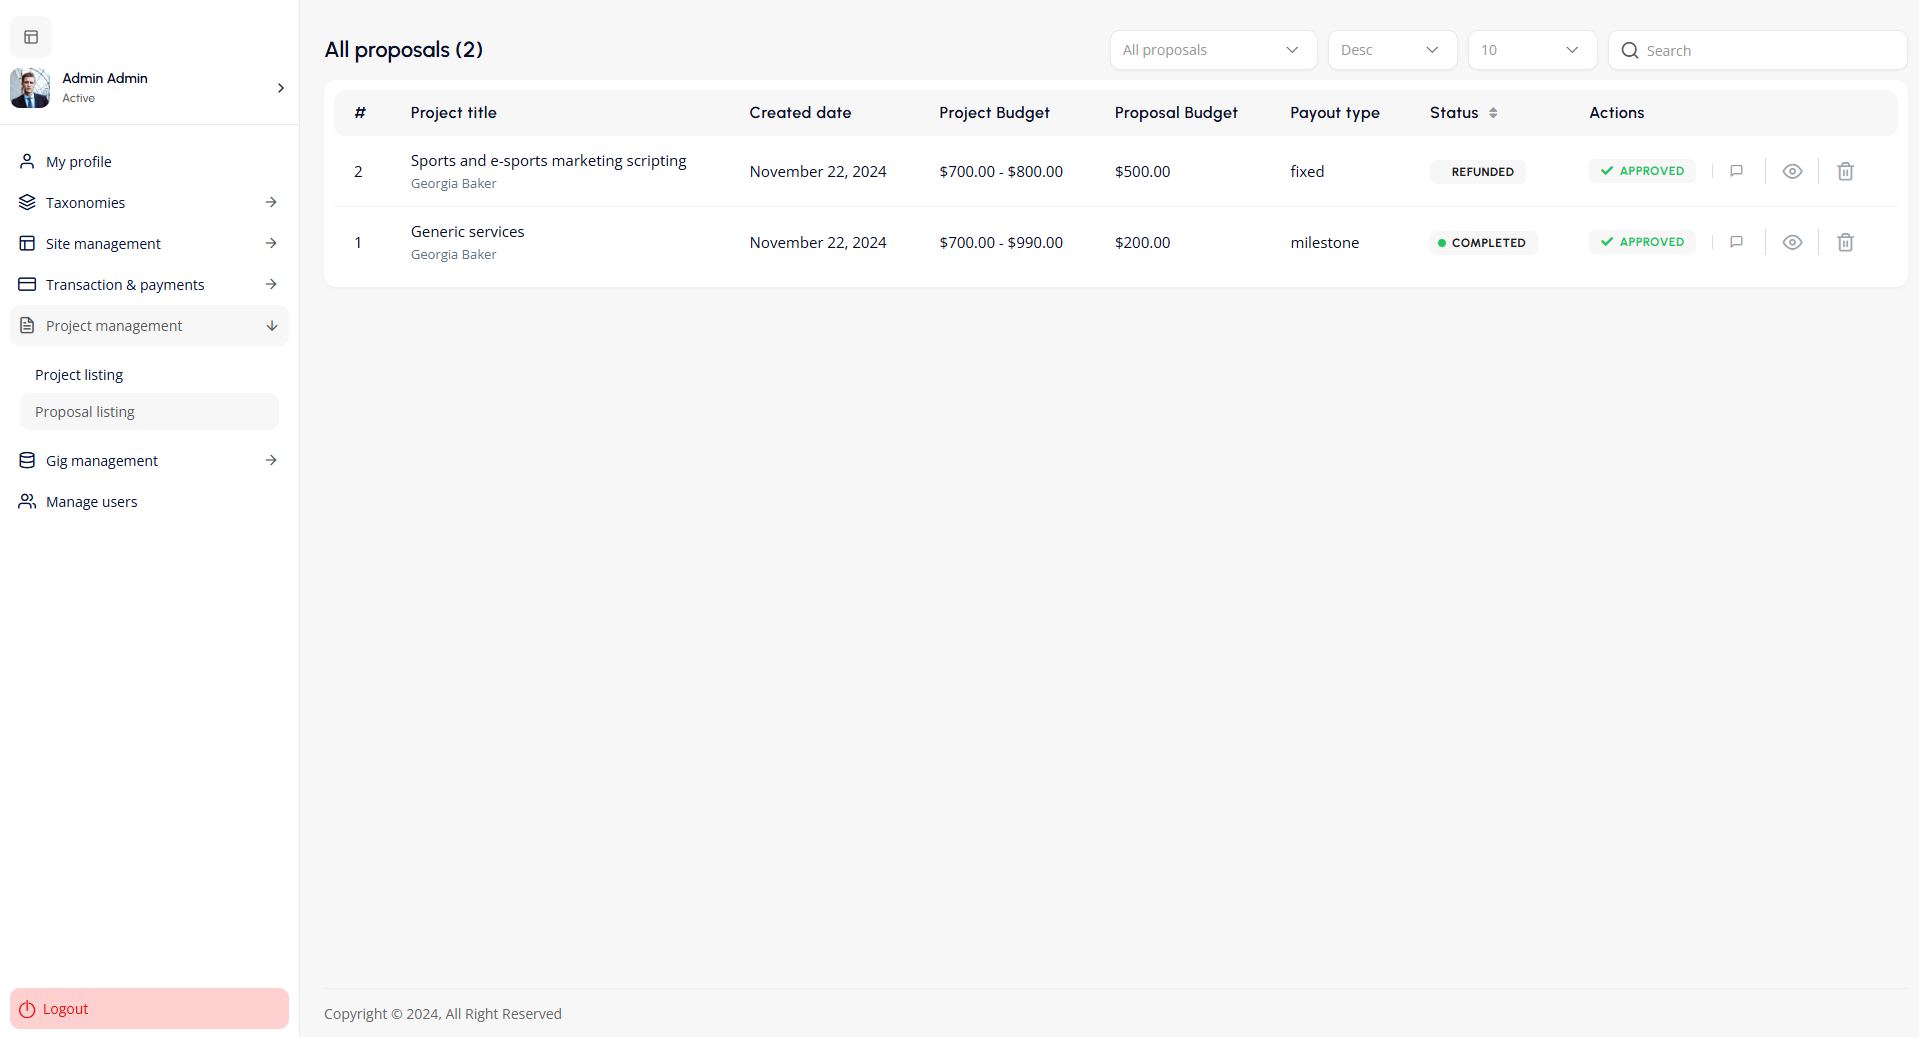This screenshot has width=1919, height=1037.
Task: Delete the Sports and e-sports marketing proposal
Action: pyautogui.click(x=1845, y=171)
